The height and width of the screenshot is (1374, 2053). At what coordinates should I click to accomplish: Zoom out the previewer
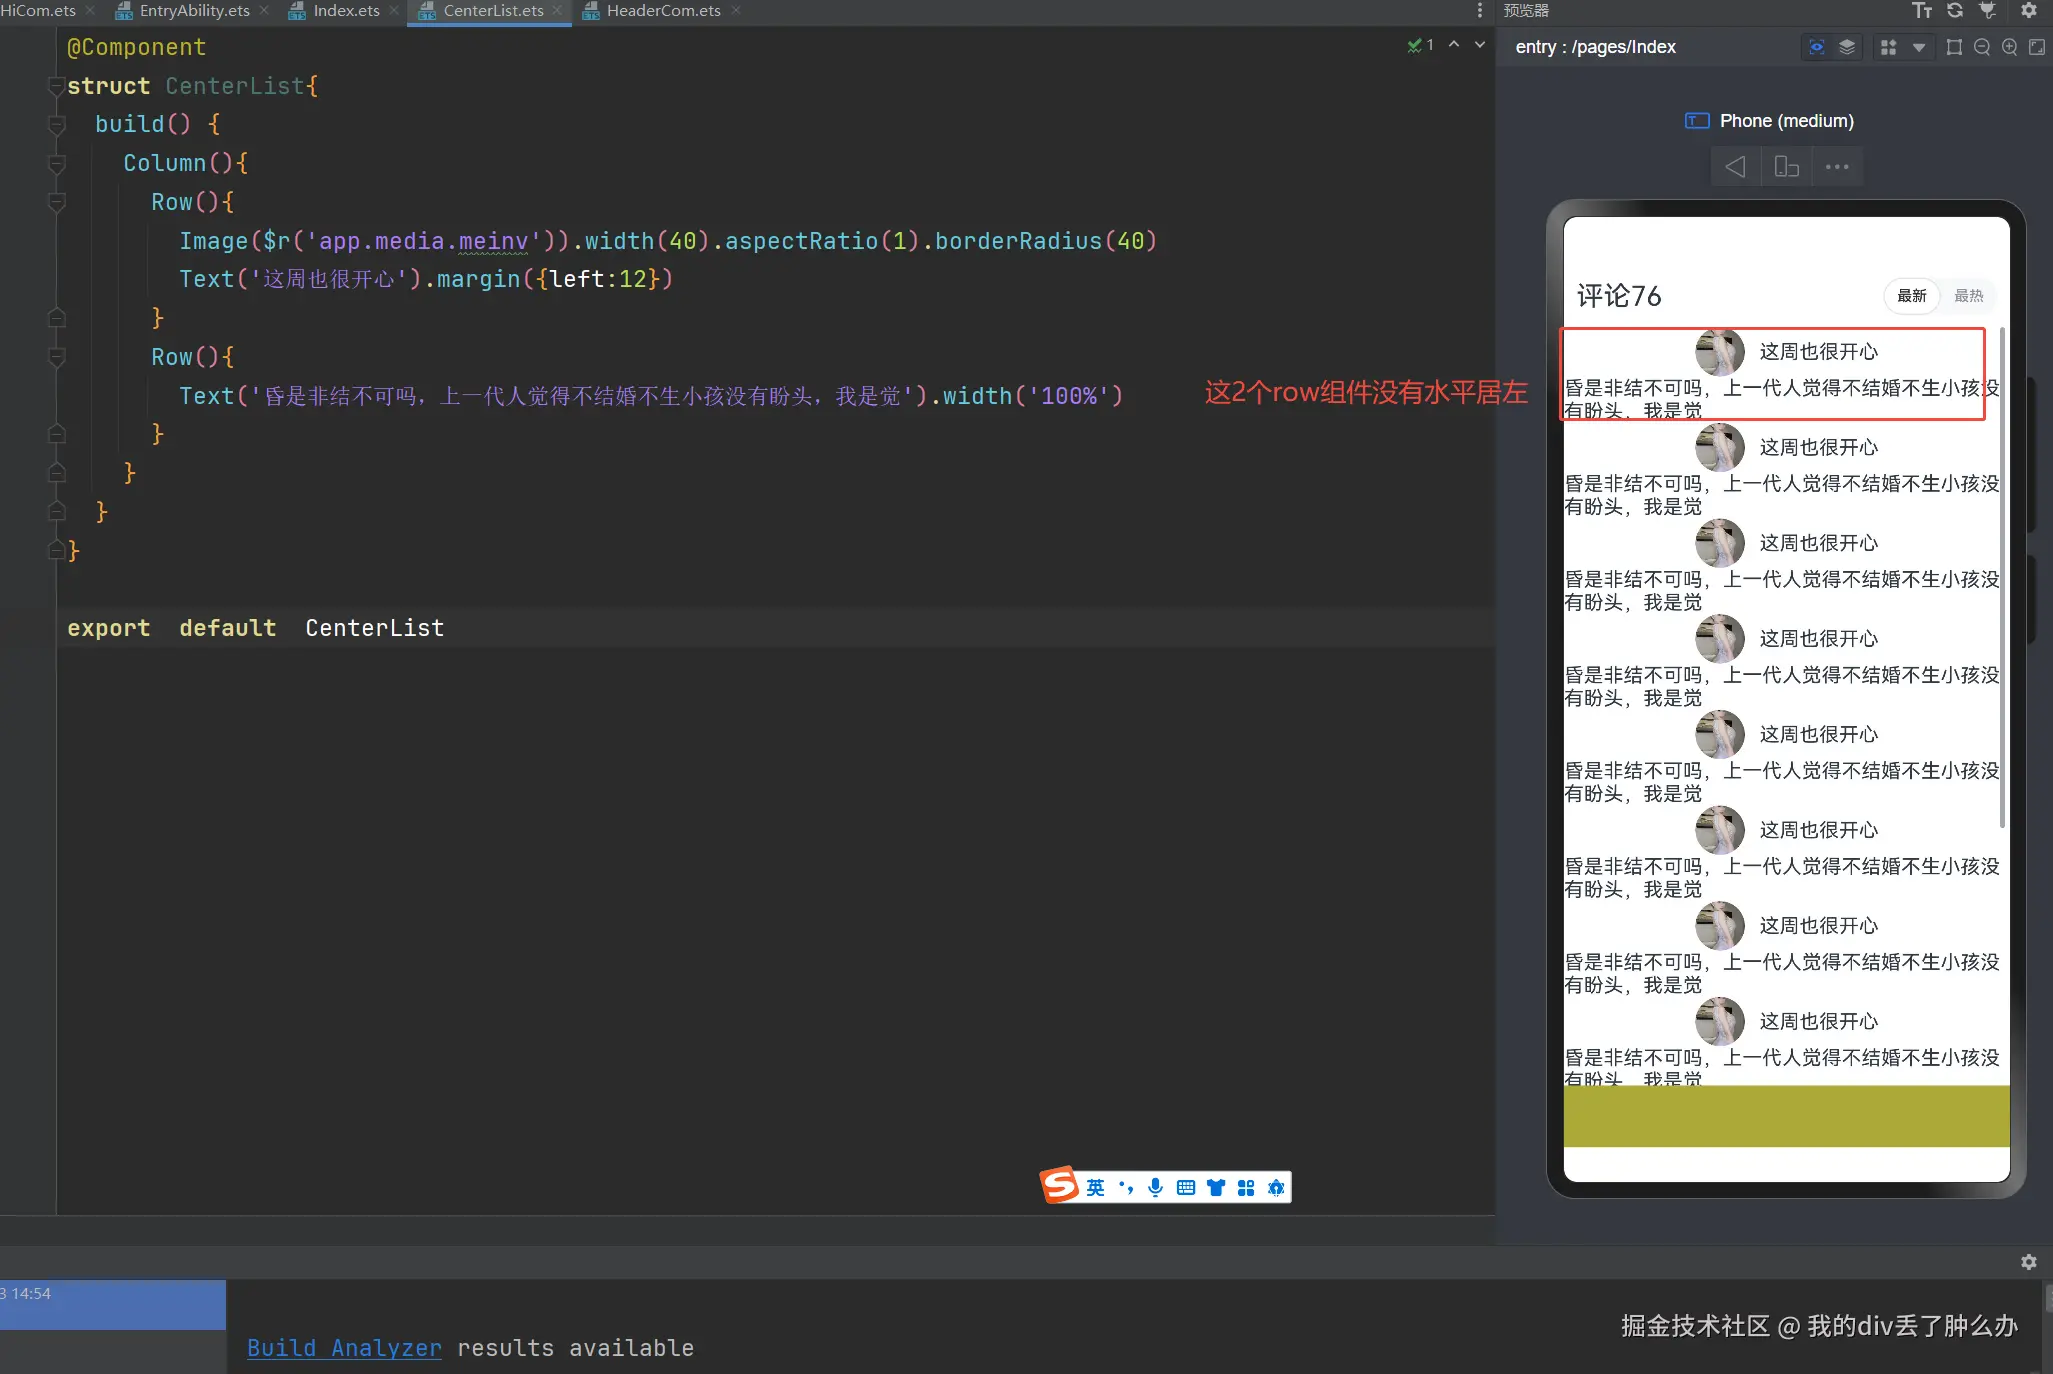[1981, 47]
